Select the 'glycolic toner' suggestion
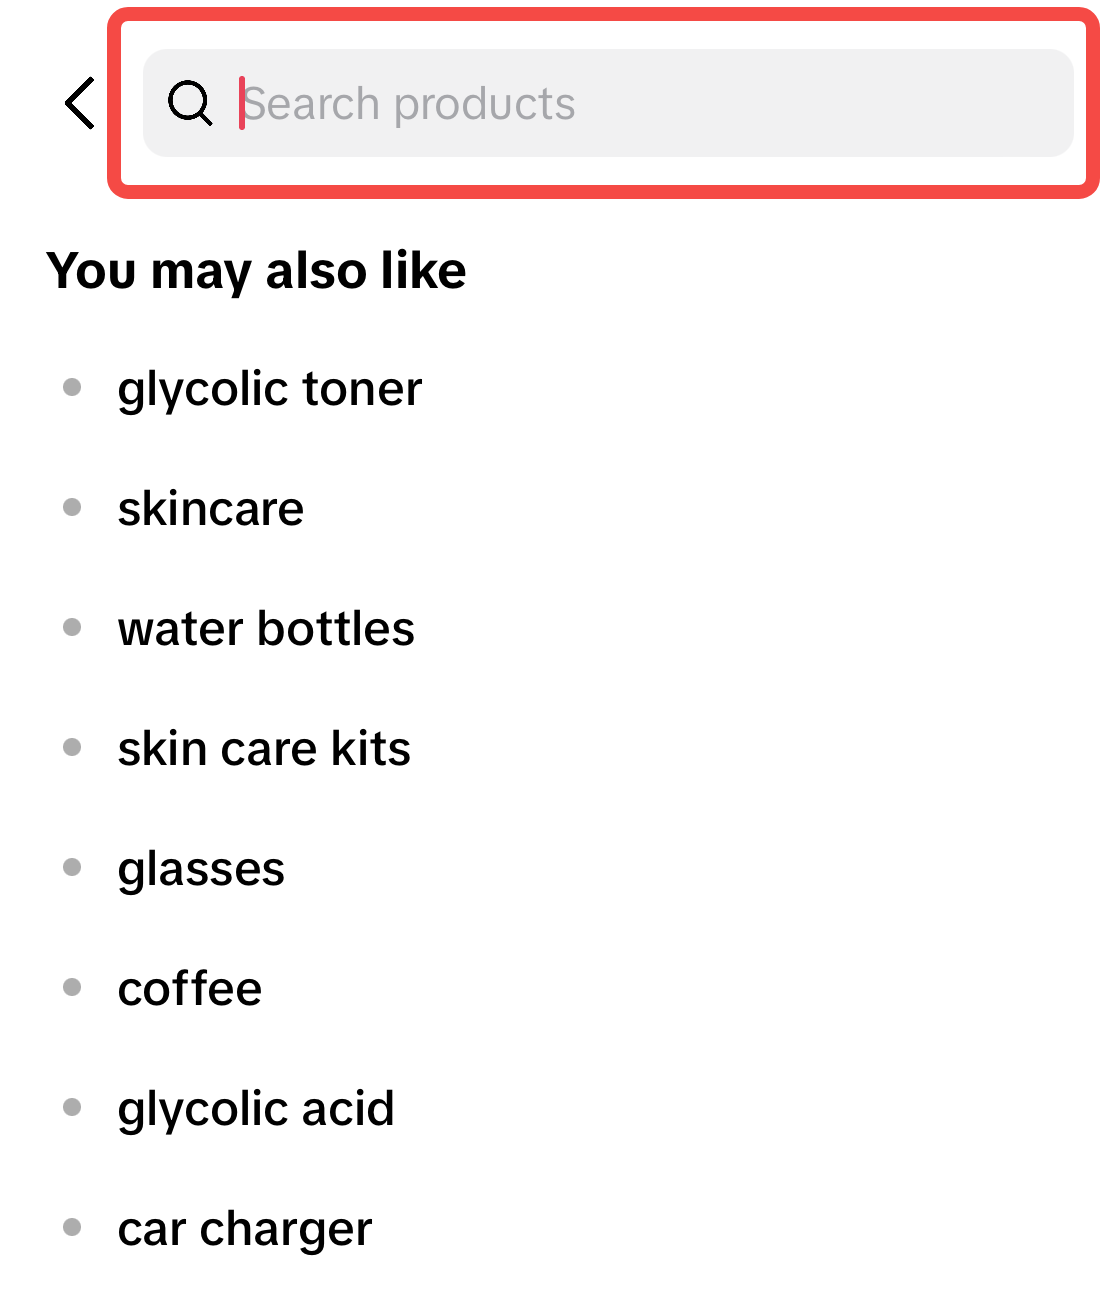 pyautogui.click(x=270, y=389)
